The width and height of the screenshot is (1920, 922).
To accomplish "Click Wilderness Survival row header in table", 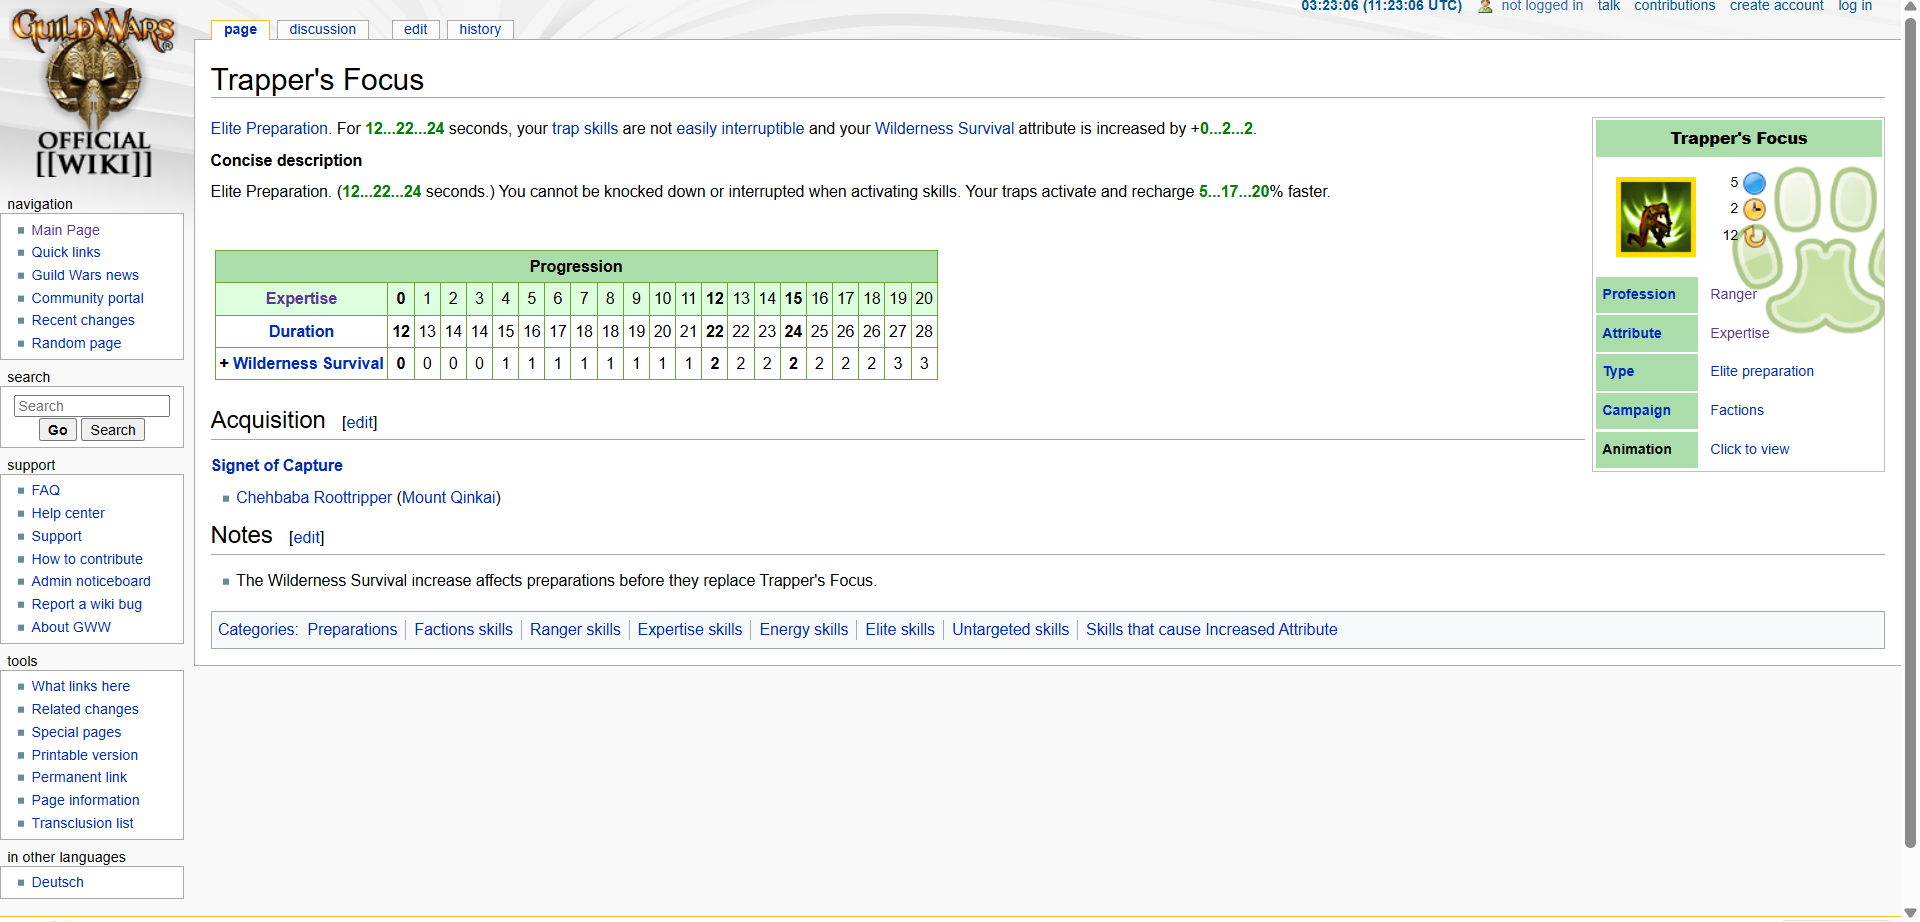I will [308, 363].
